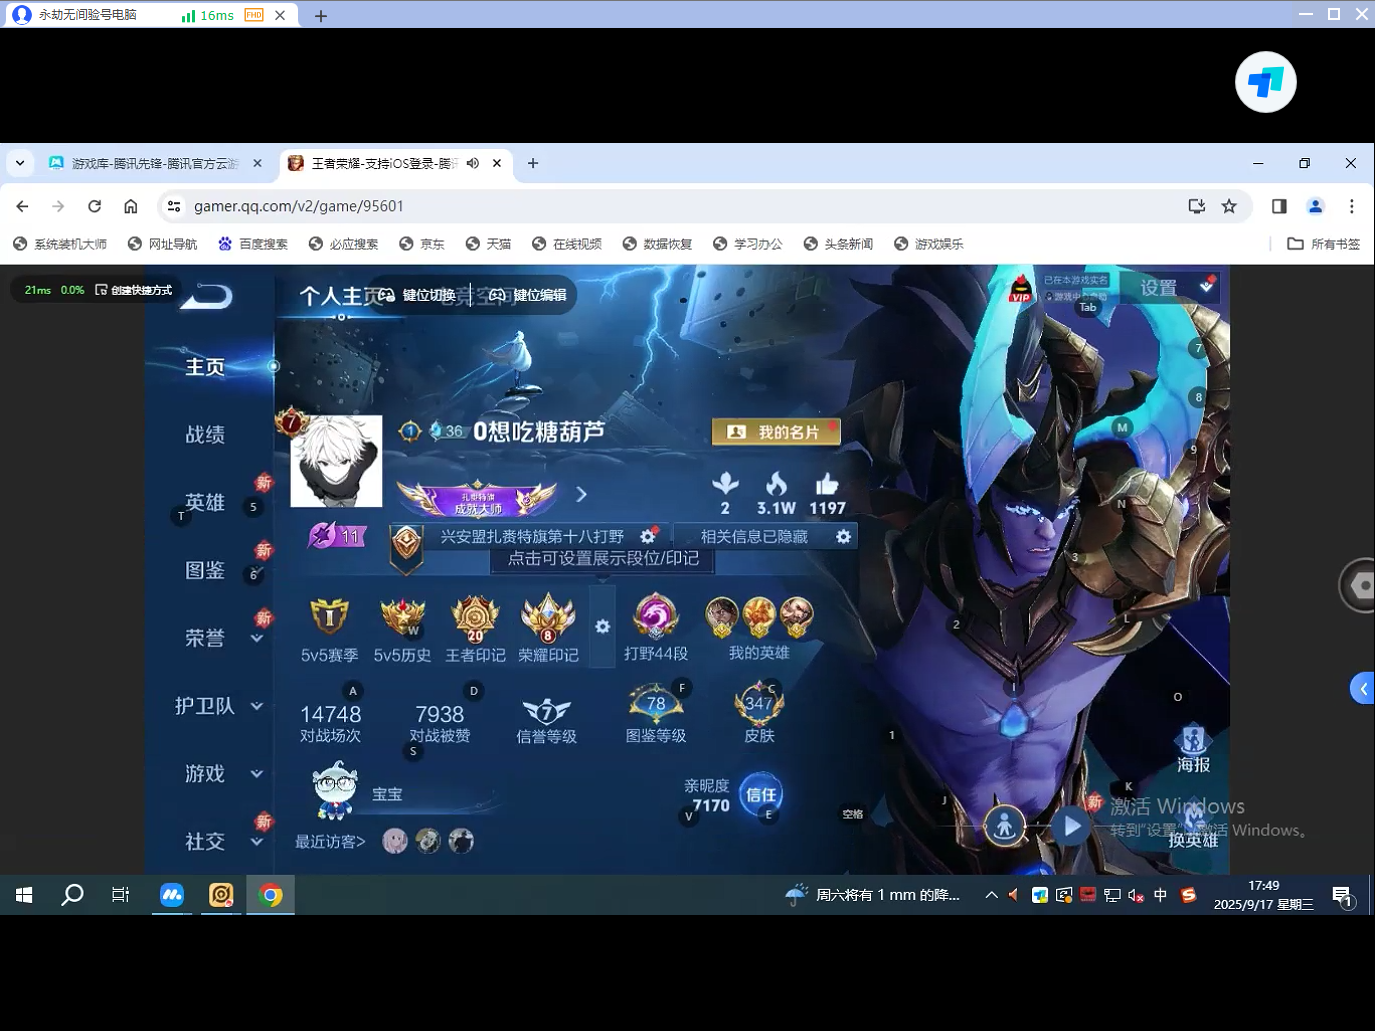
Task: Expand the 荣誉 sidebar section
Action: click(x=257, y=638)
